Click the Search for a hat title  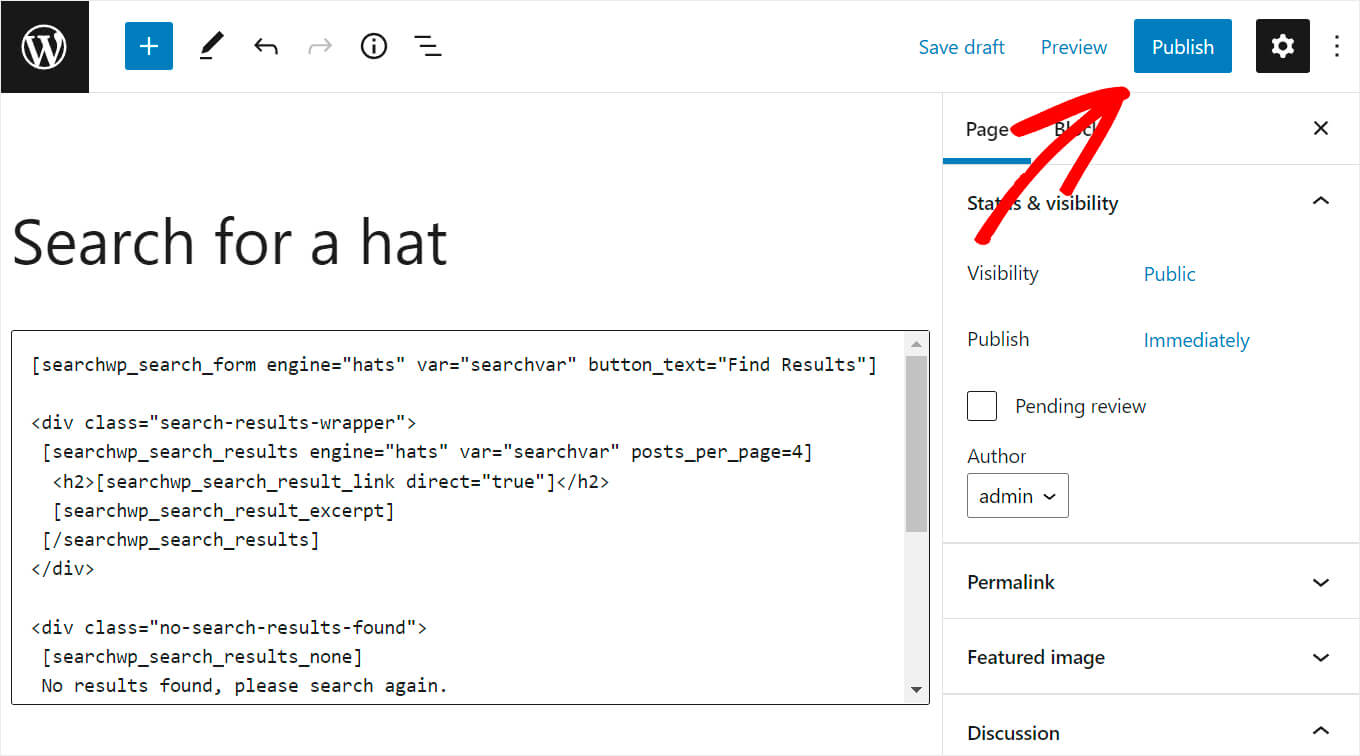[230, 243]
